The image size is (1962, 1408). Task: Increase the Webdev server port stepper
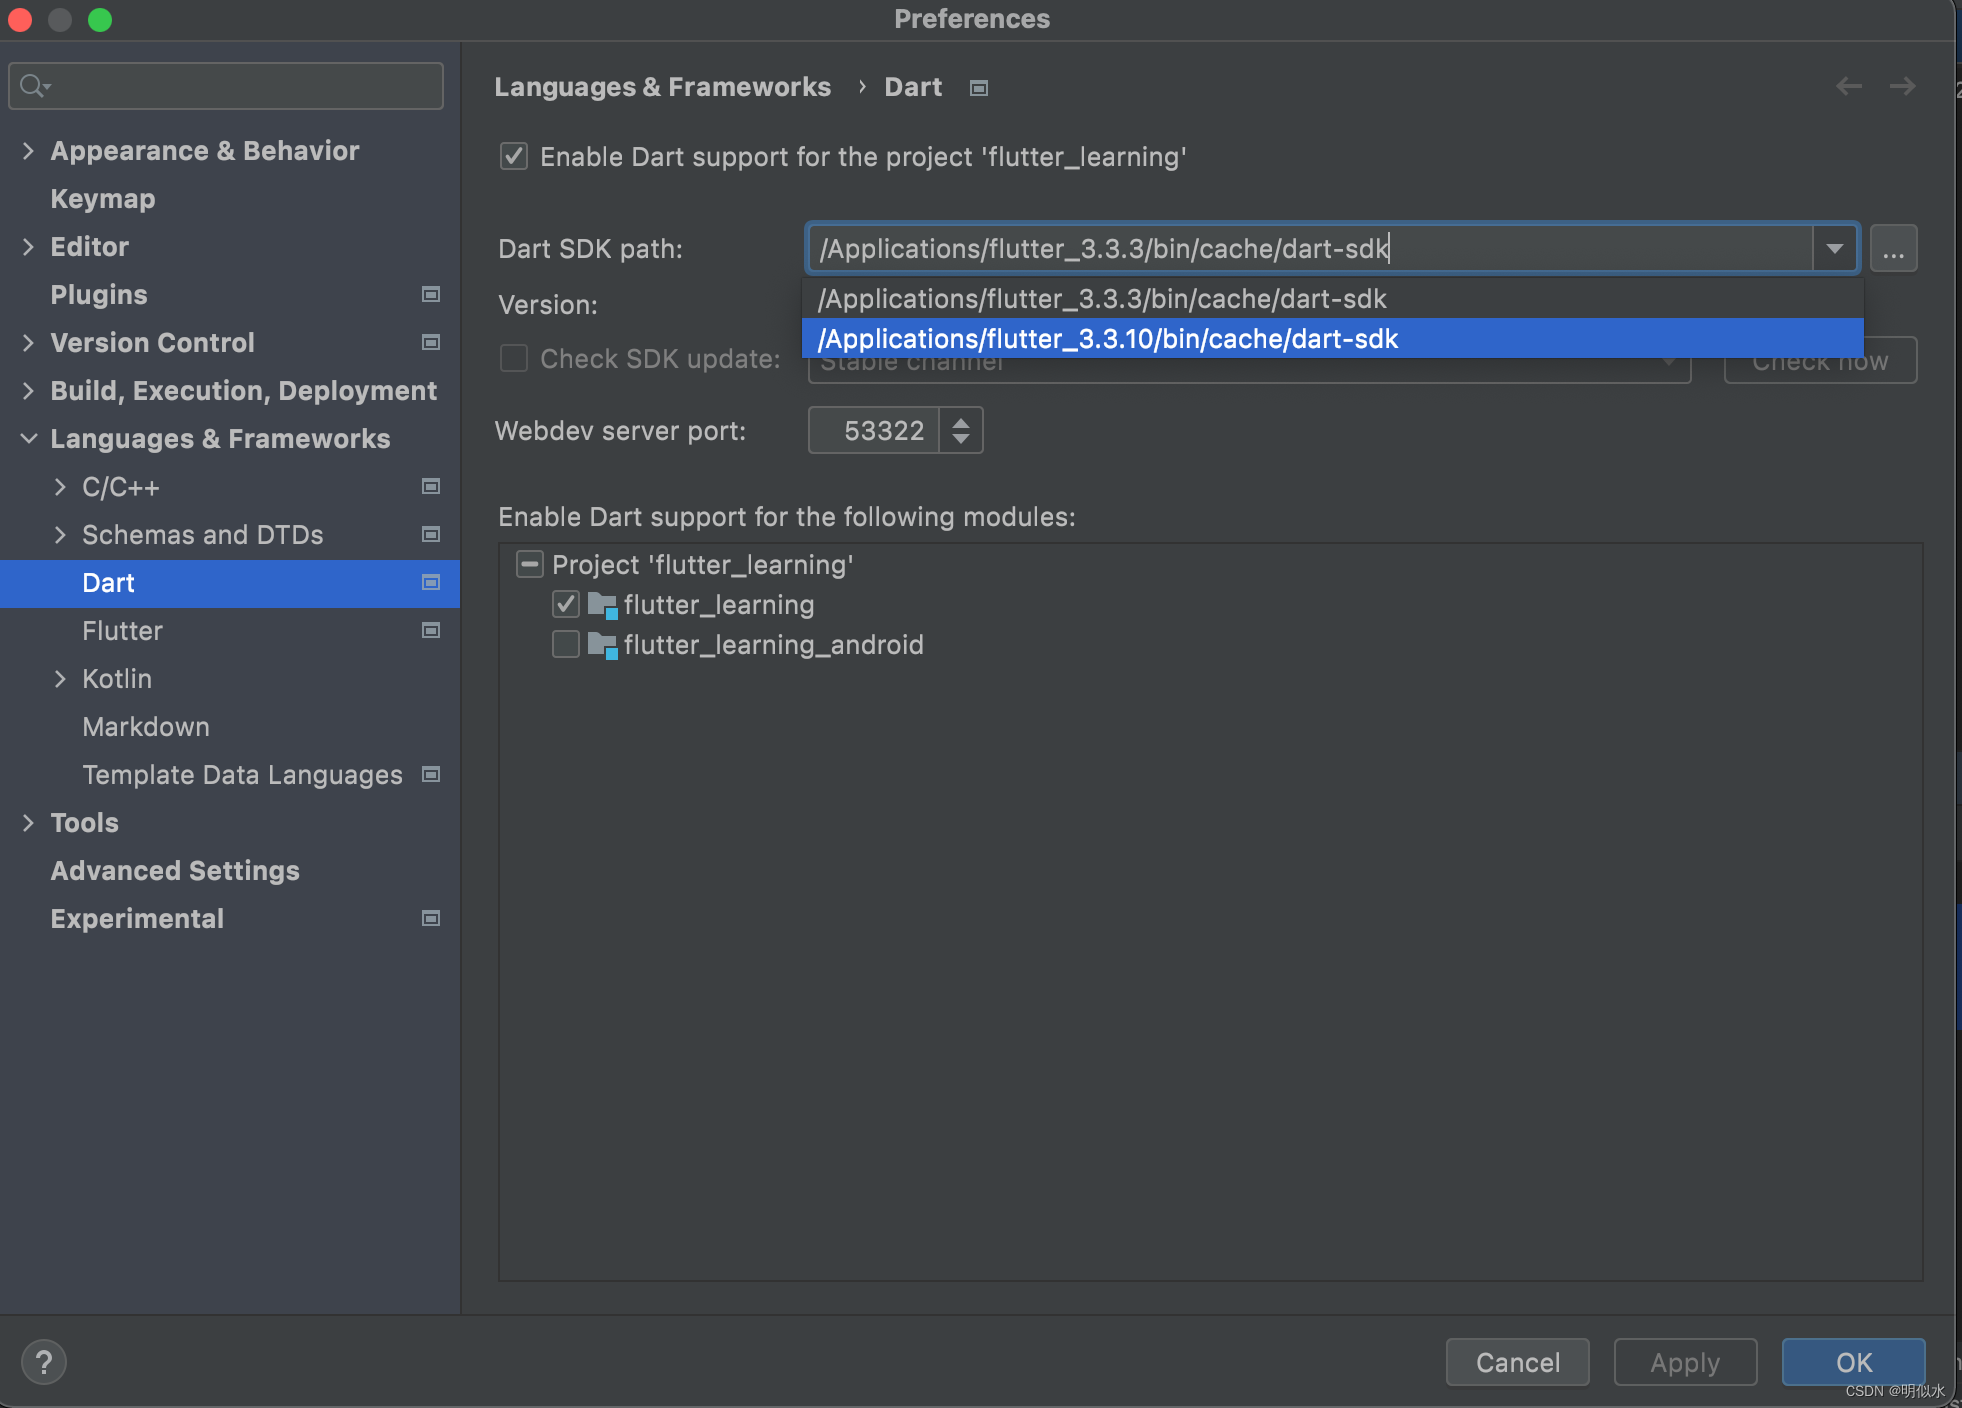[x=961, y=422]
